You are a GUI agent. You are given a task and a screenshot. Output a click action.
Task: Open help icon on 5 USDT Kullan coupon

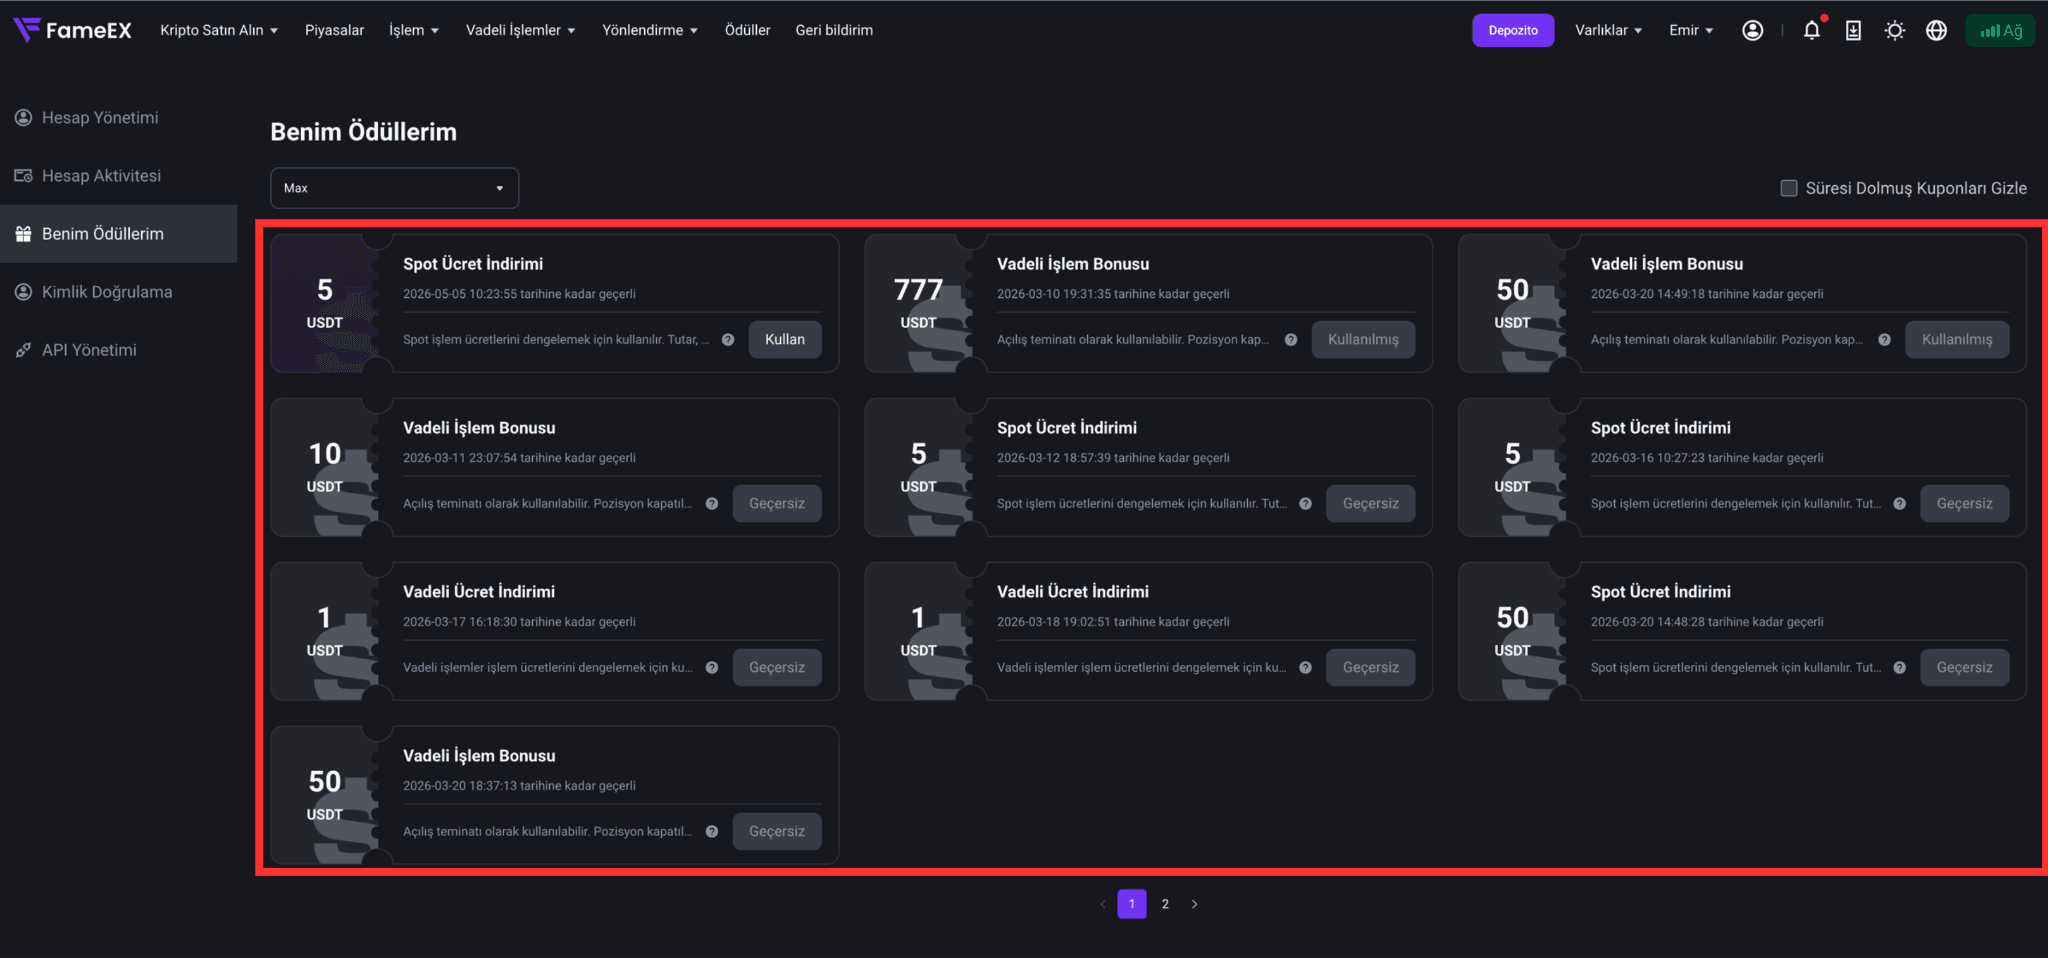click(728, 340)
